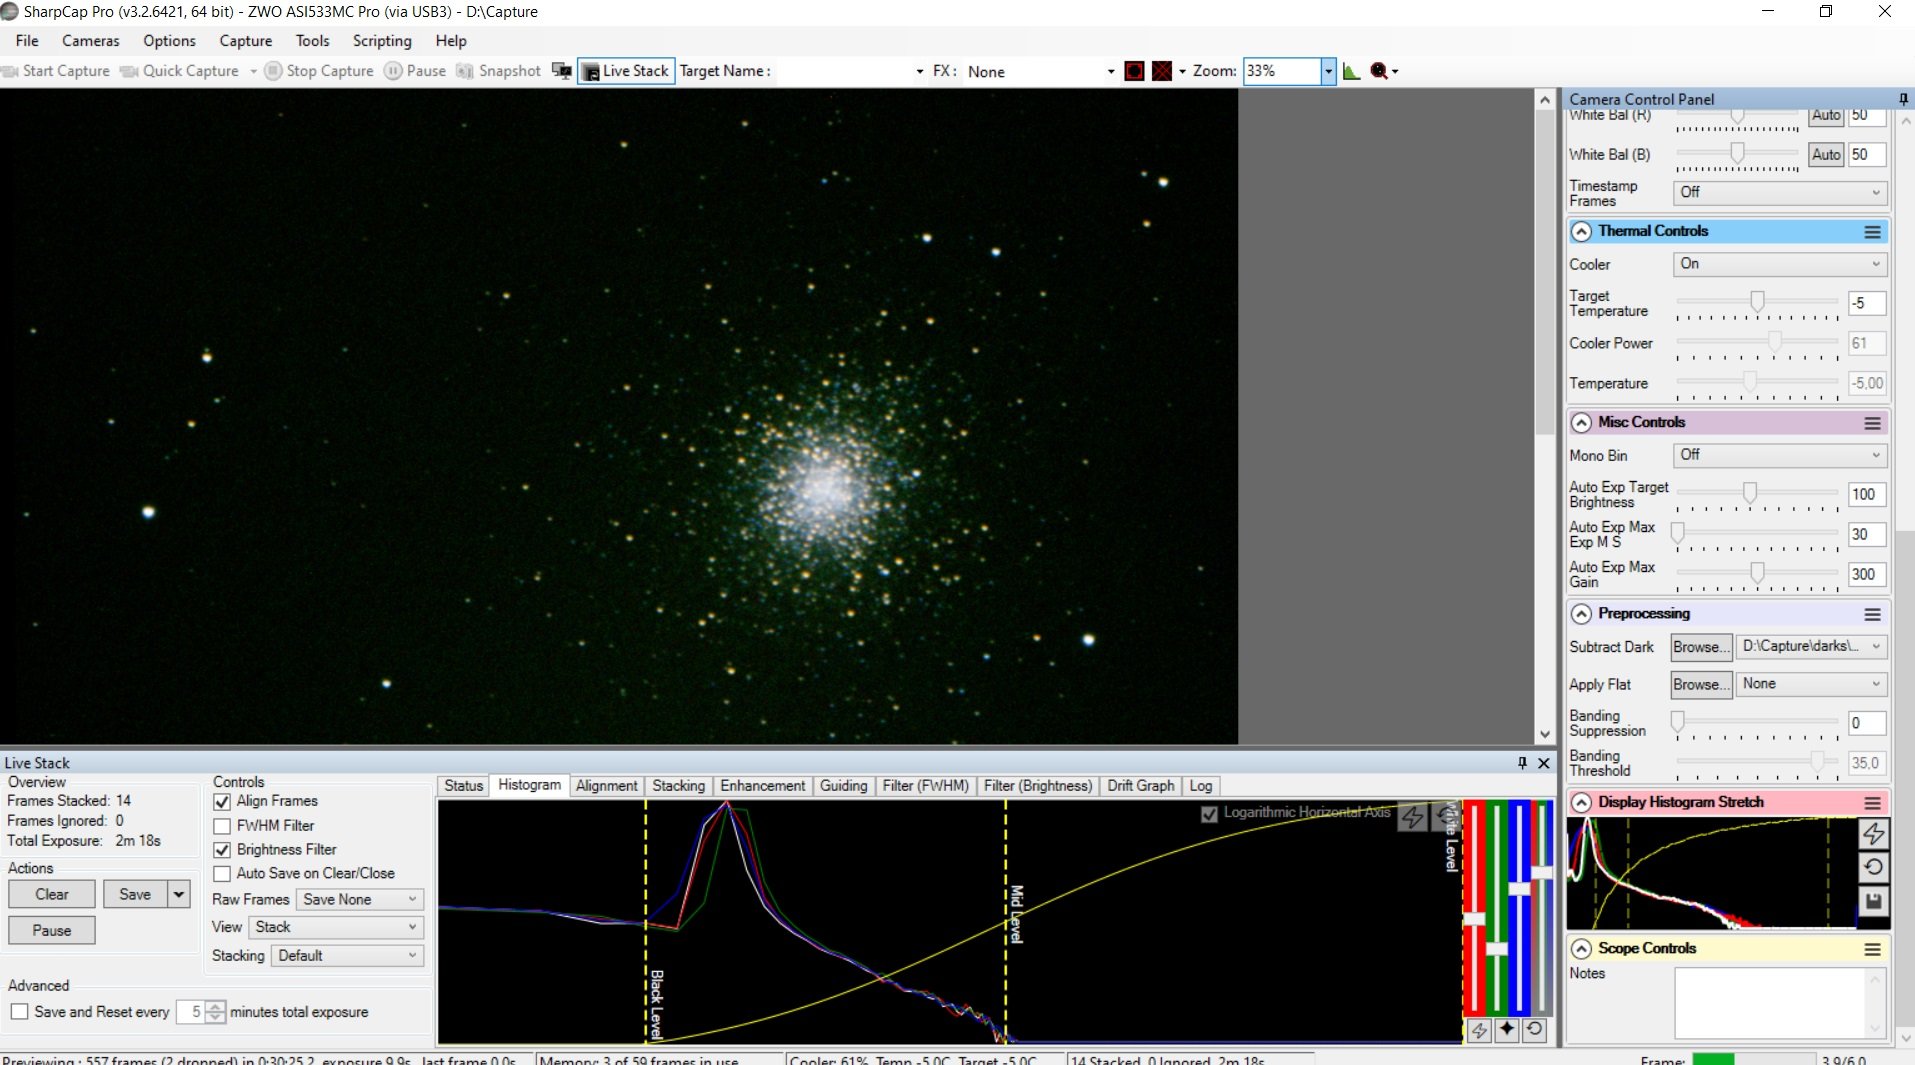
Task: Click the save icon in Display Histogram Stretch
Action: click(x=1873, y=902)
